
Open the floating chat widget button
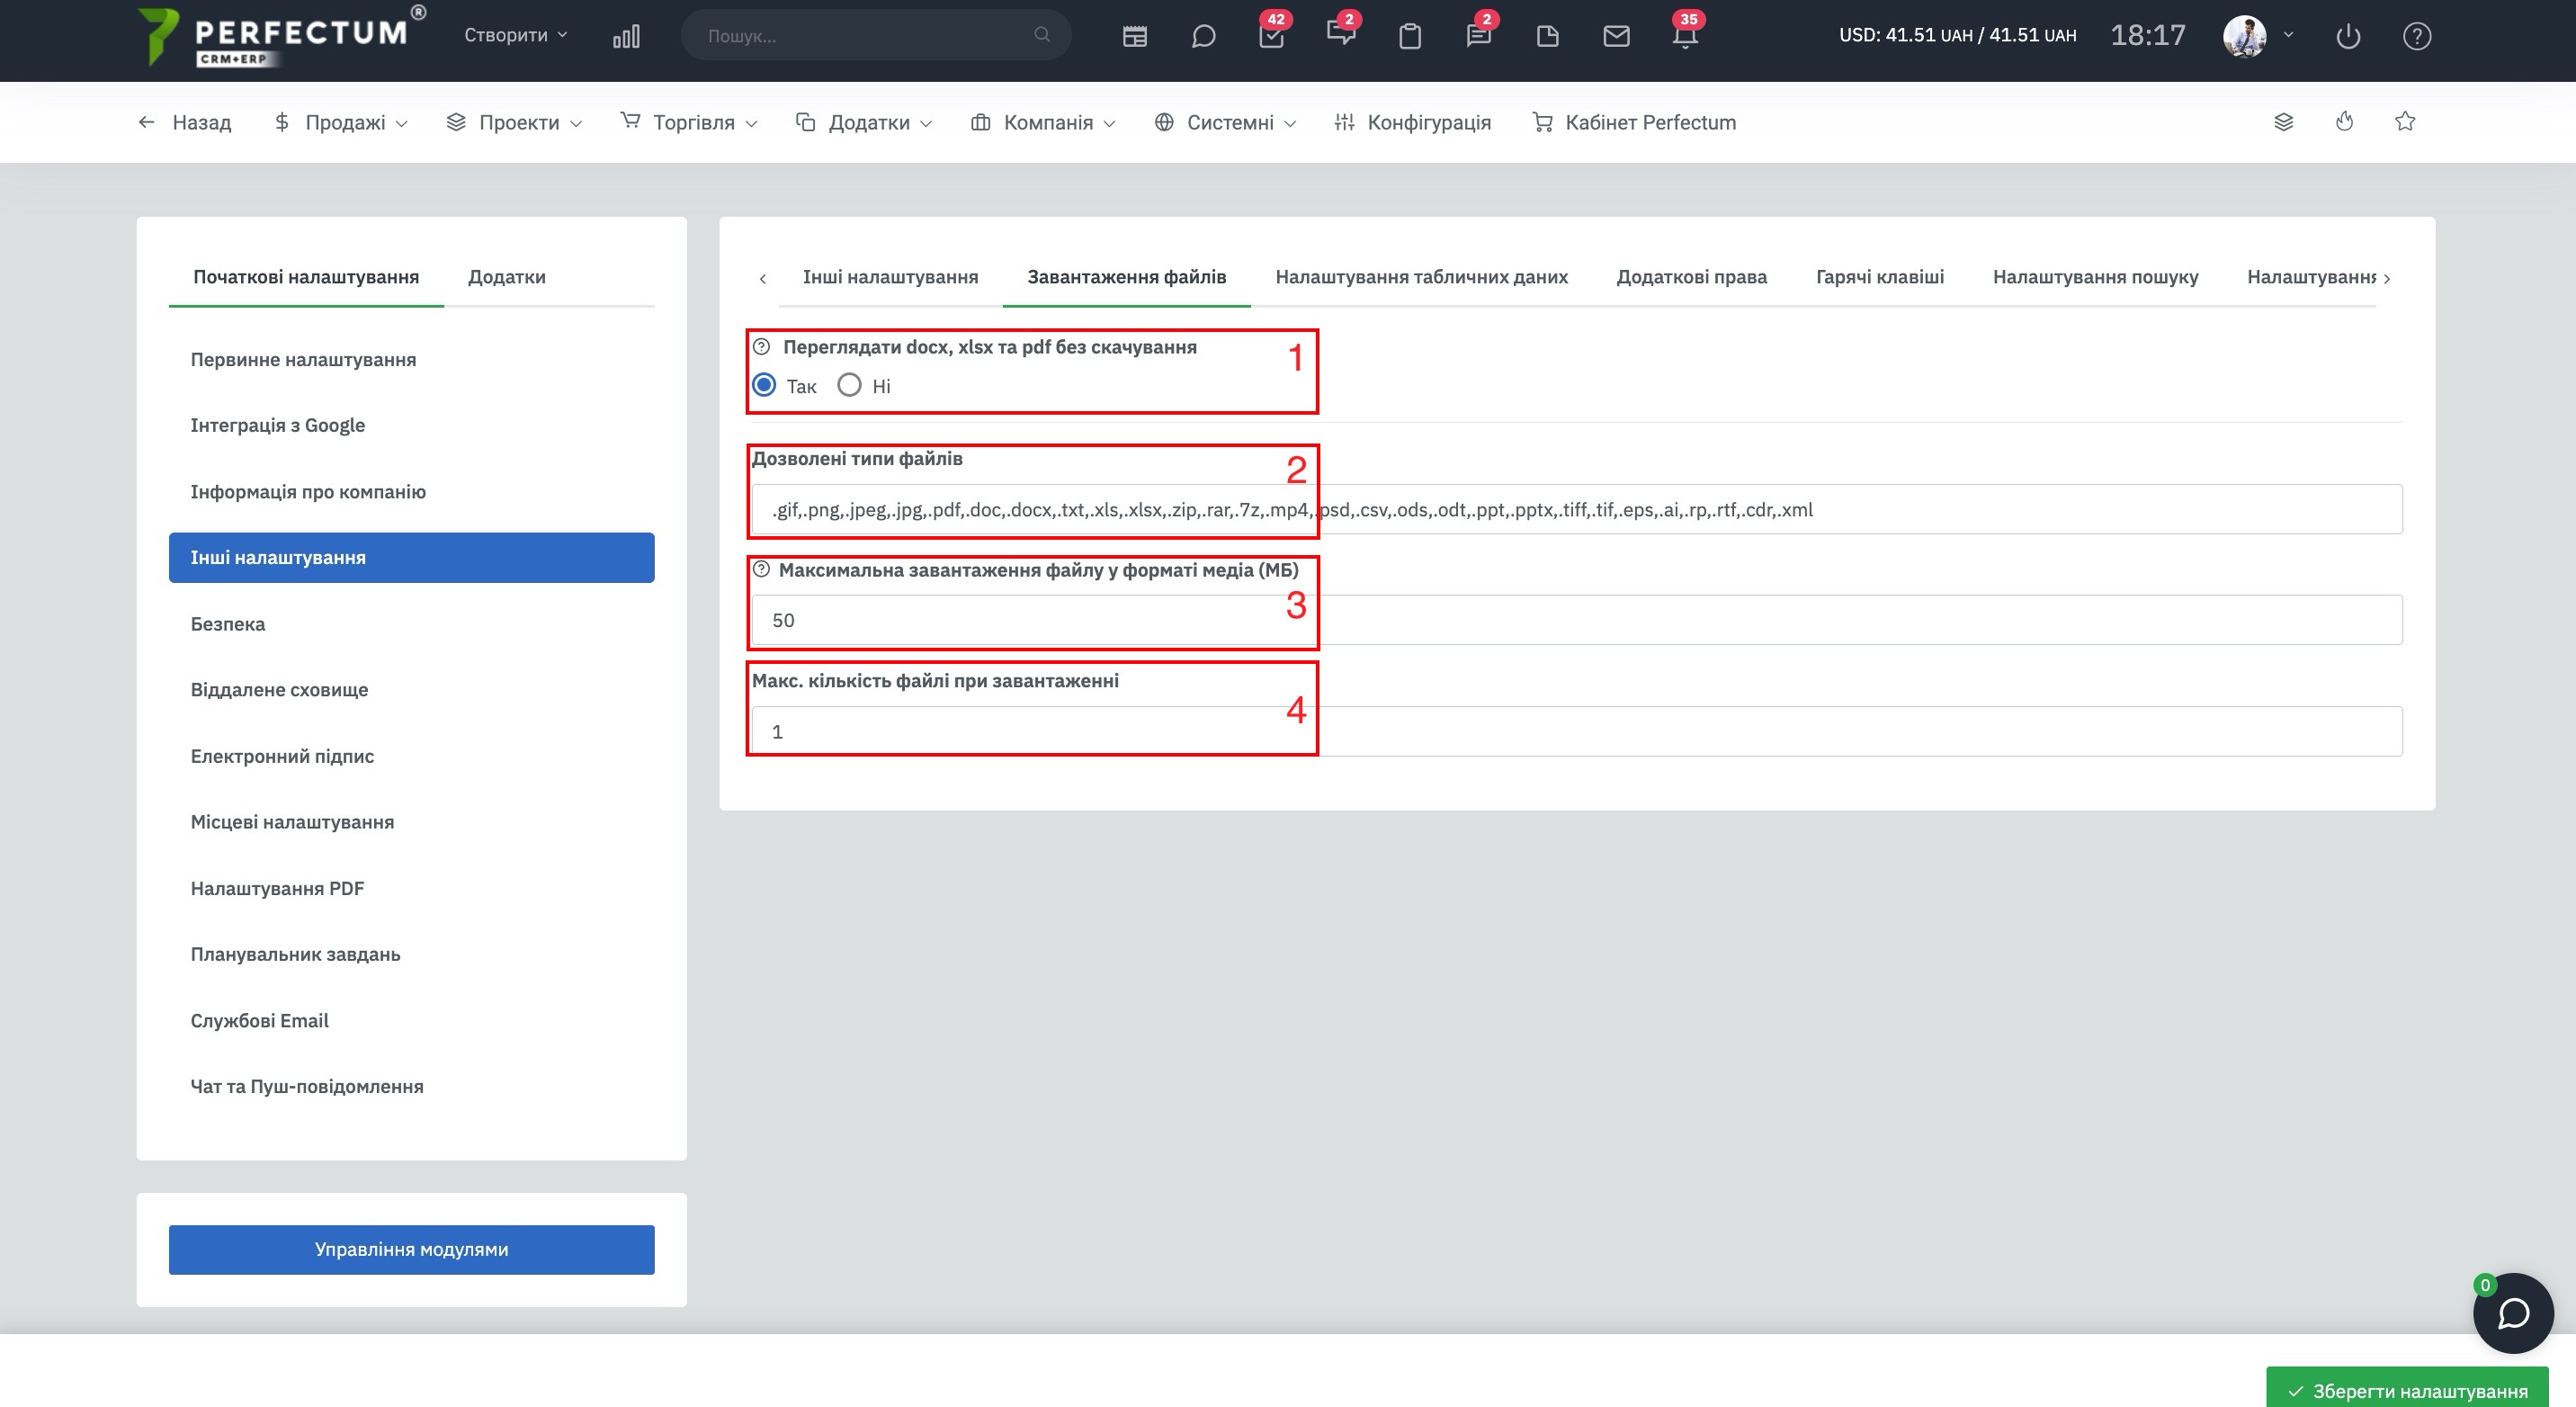[x=2512, y=1313]
